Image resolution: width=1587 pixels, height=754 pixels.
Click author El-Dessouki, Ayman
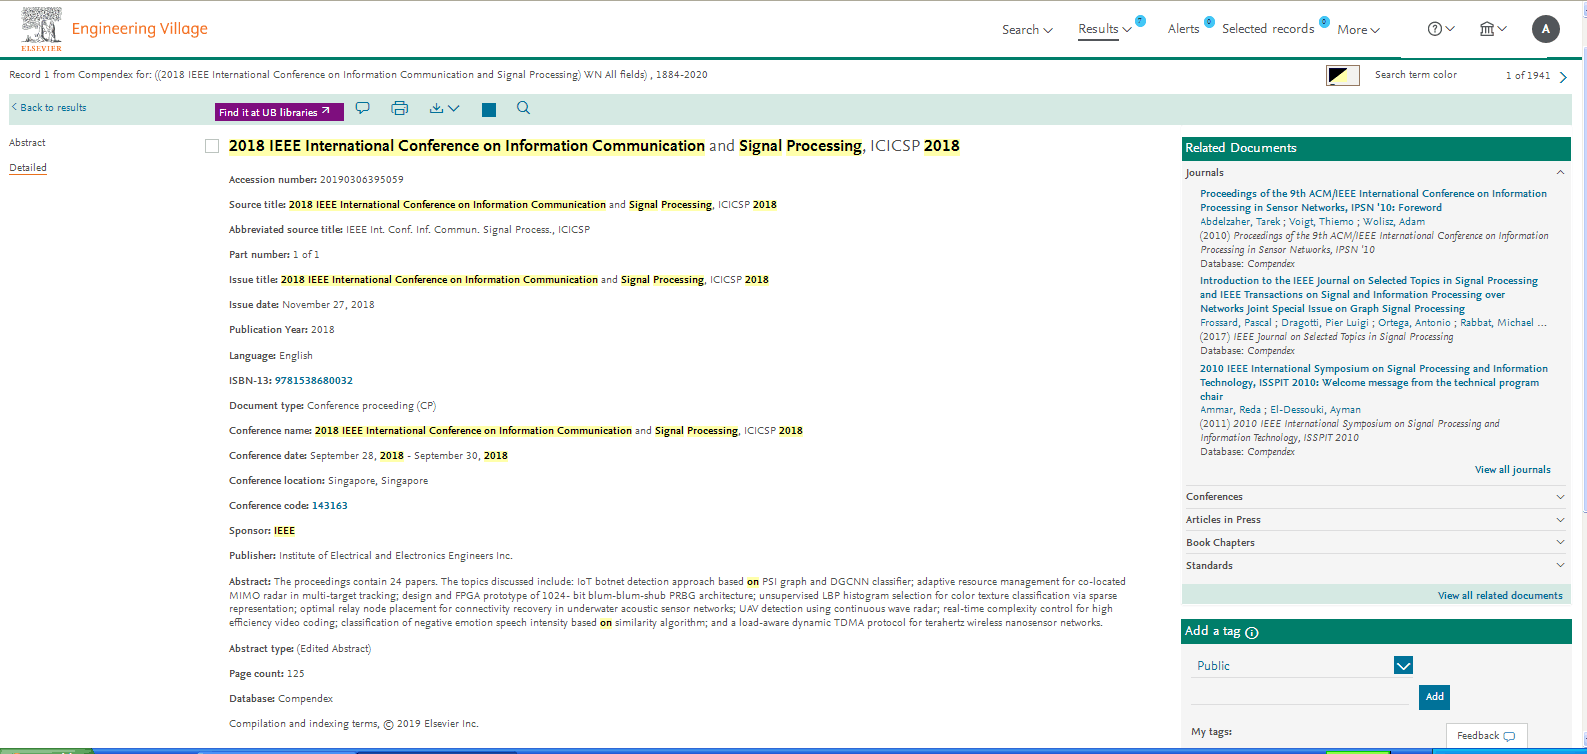pos(1316,410)
